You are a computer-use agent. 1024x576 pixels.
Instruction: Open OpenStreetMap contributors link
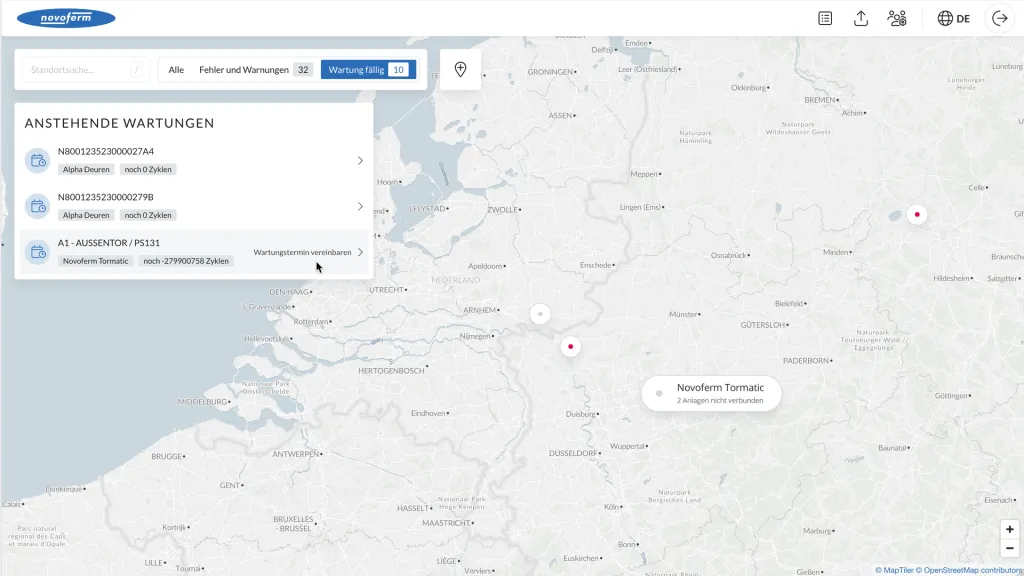pos(969,570)
